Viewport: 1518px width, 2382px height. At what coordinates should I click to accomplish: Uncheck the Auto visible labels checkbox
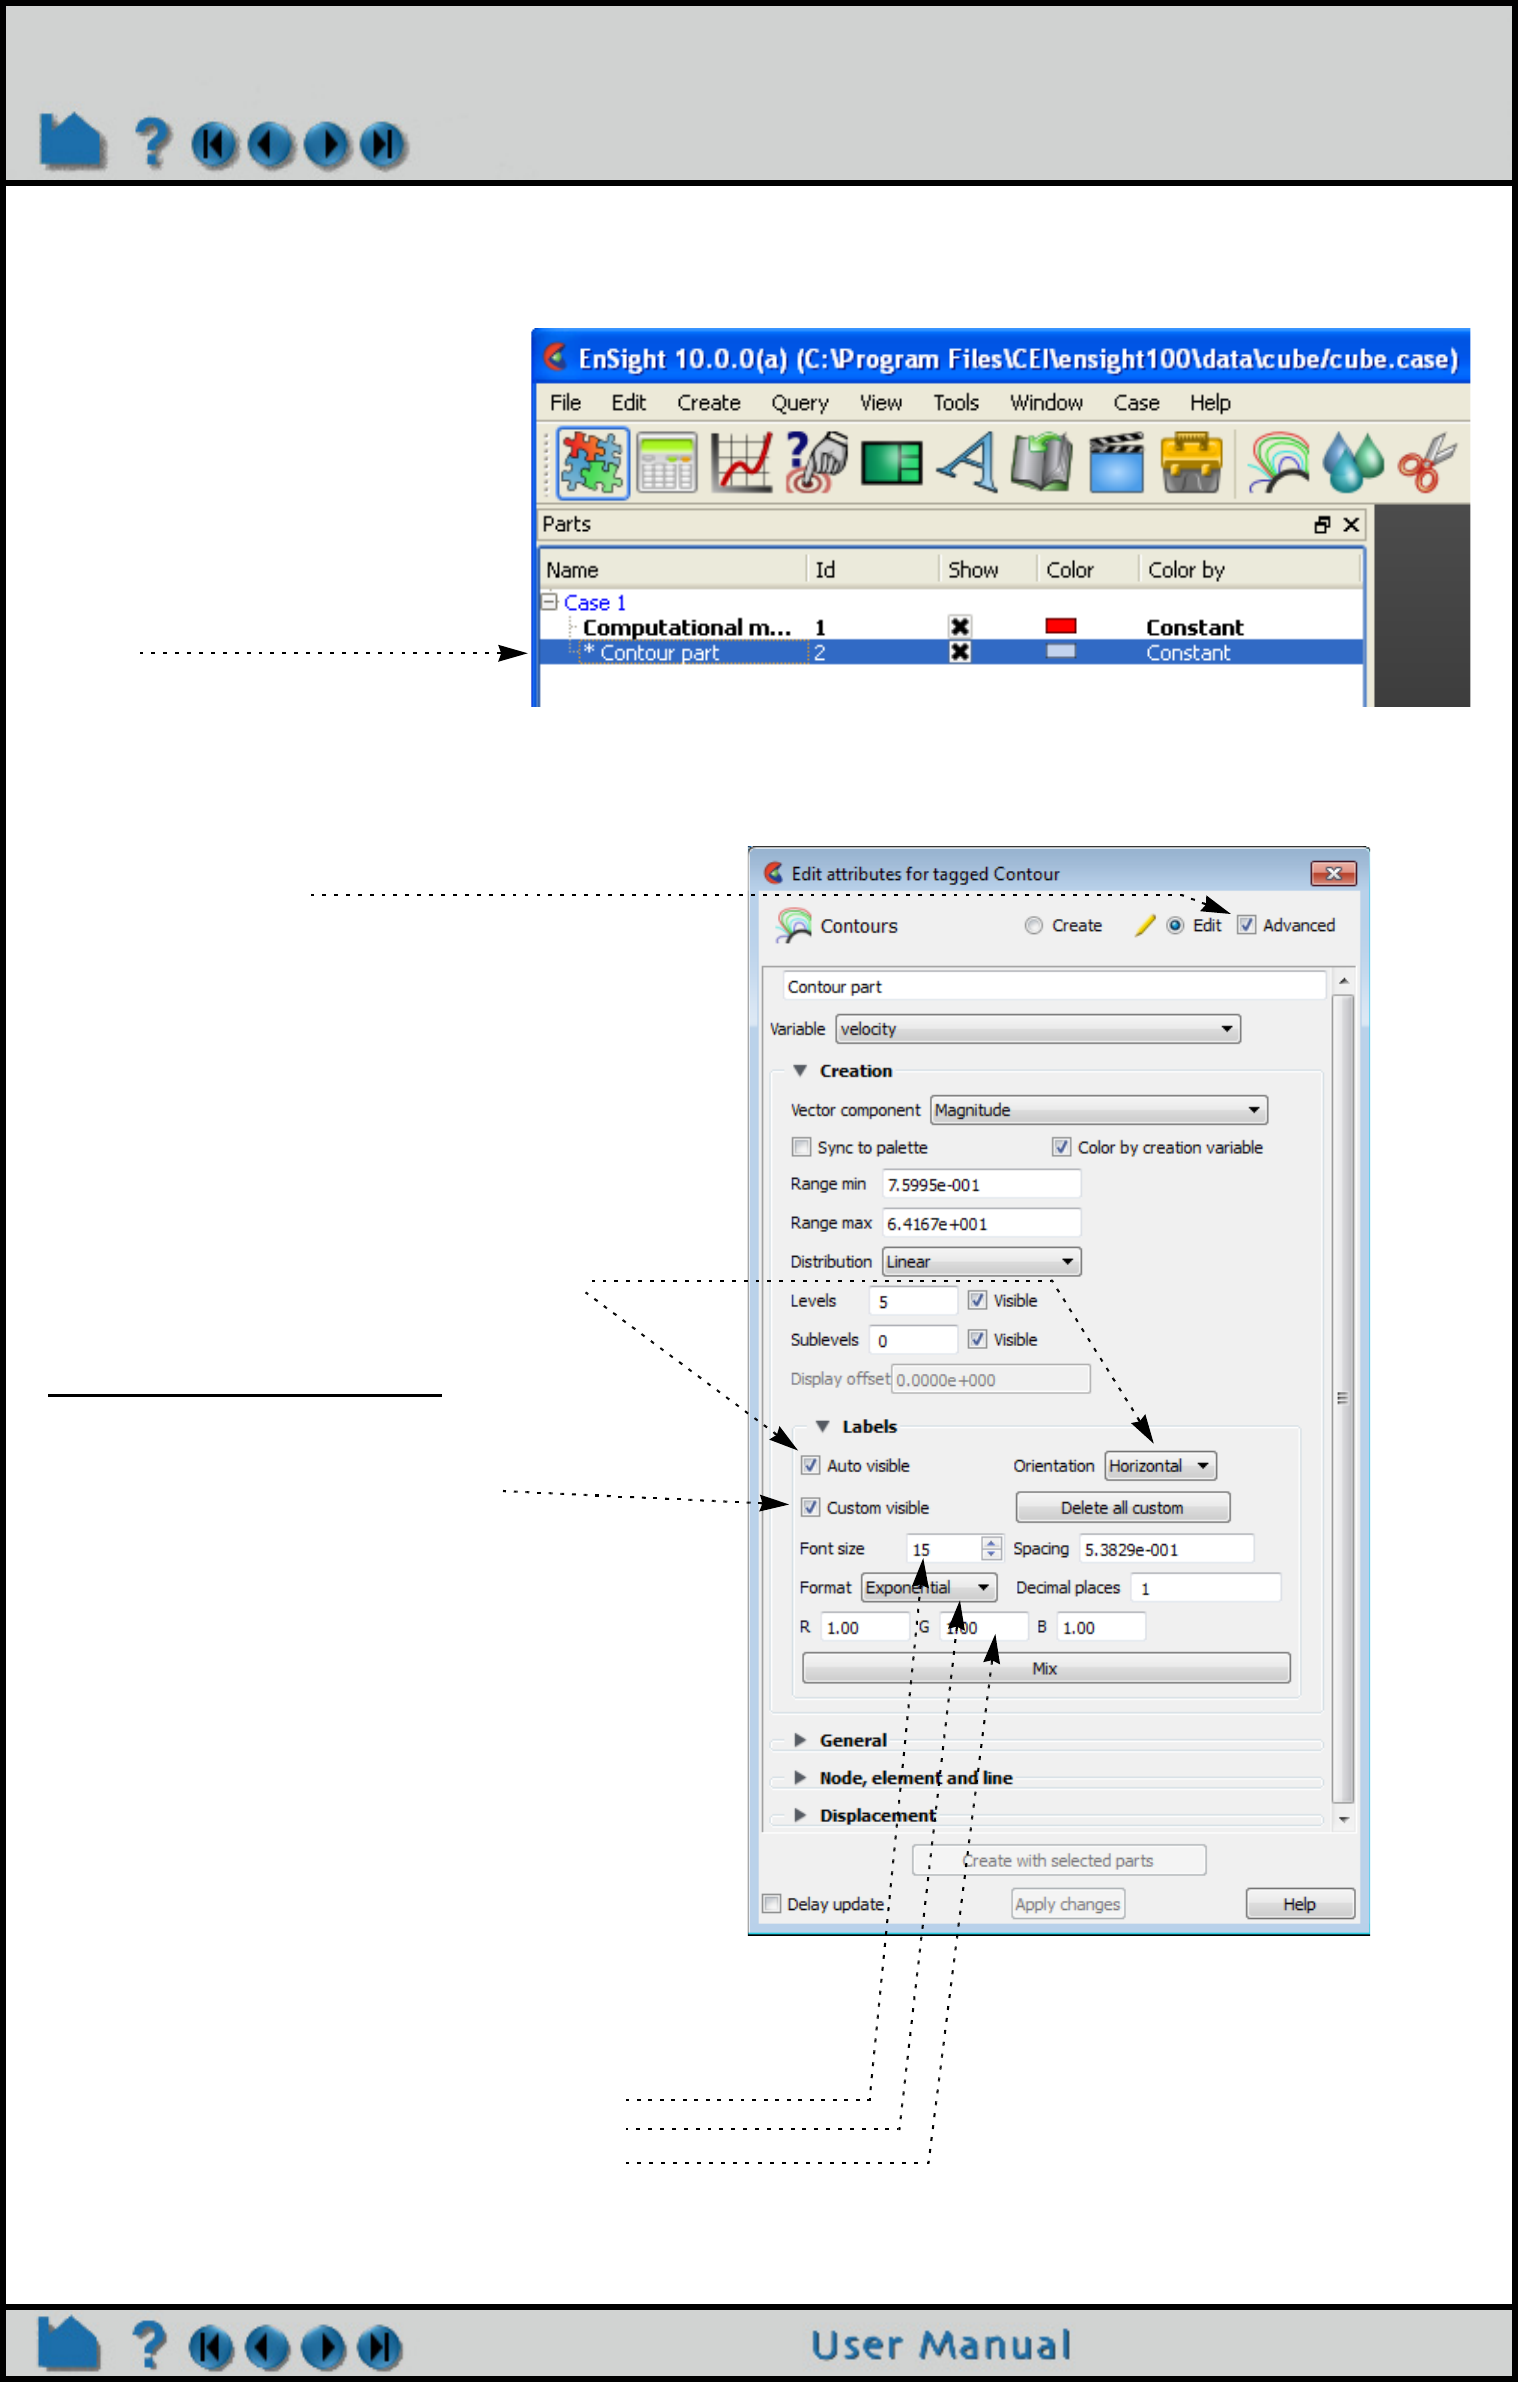(810, 1465)
